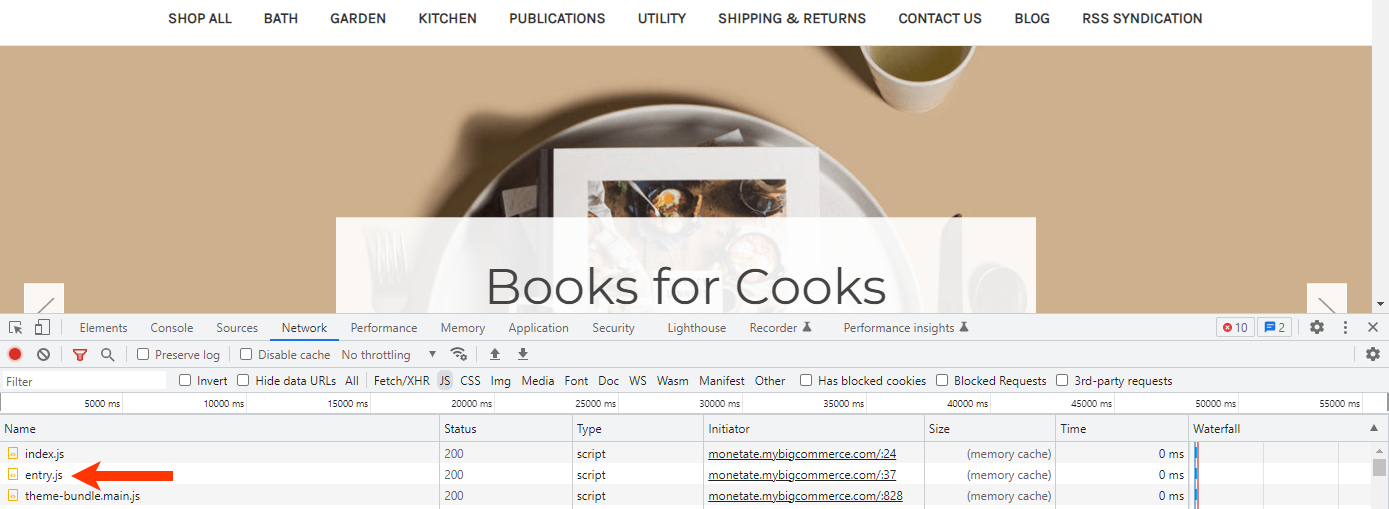Switch to the Console tab
Screen dimensions: 1389x509
(x=172, y=327)
